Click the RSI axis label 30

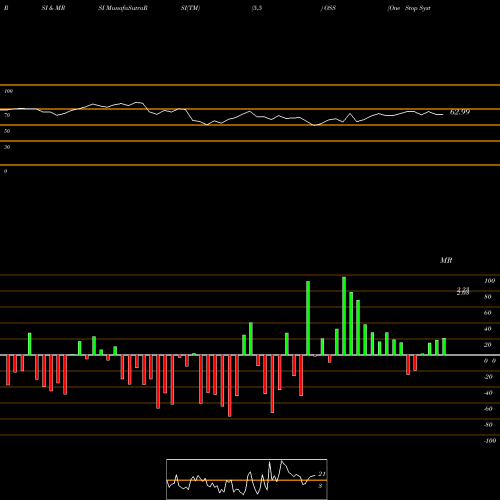coord(7,147)
